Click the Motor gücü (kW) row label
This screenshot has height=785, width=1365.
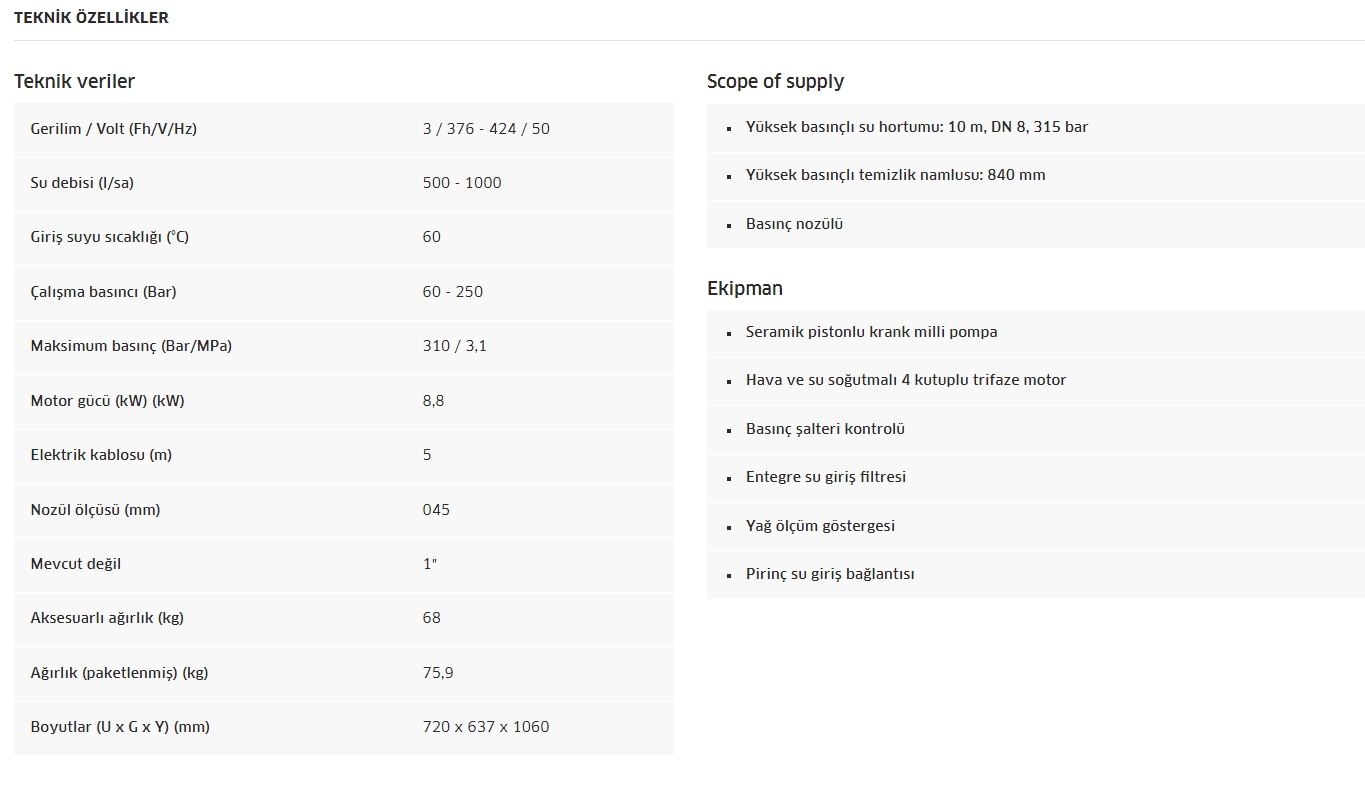pos(107,401)
